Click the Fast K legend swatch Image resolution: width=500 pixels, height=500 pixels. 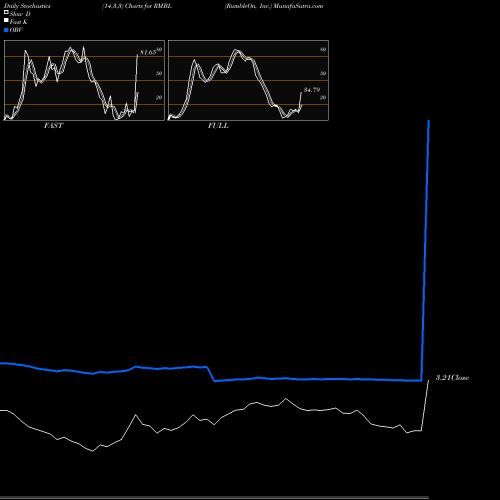point(6,21)
